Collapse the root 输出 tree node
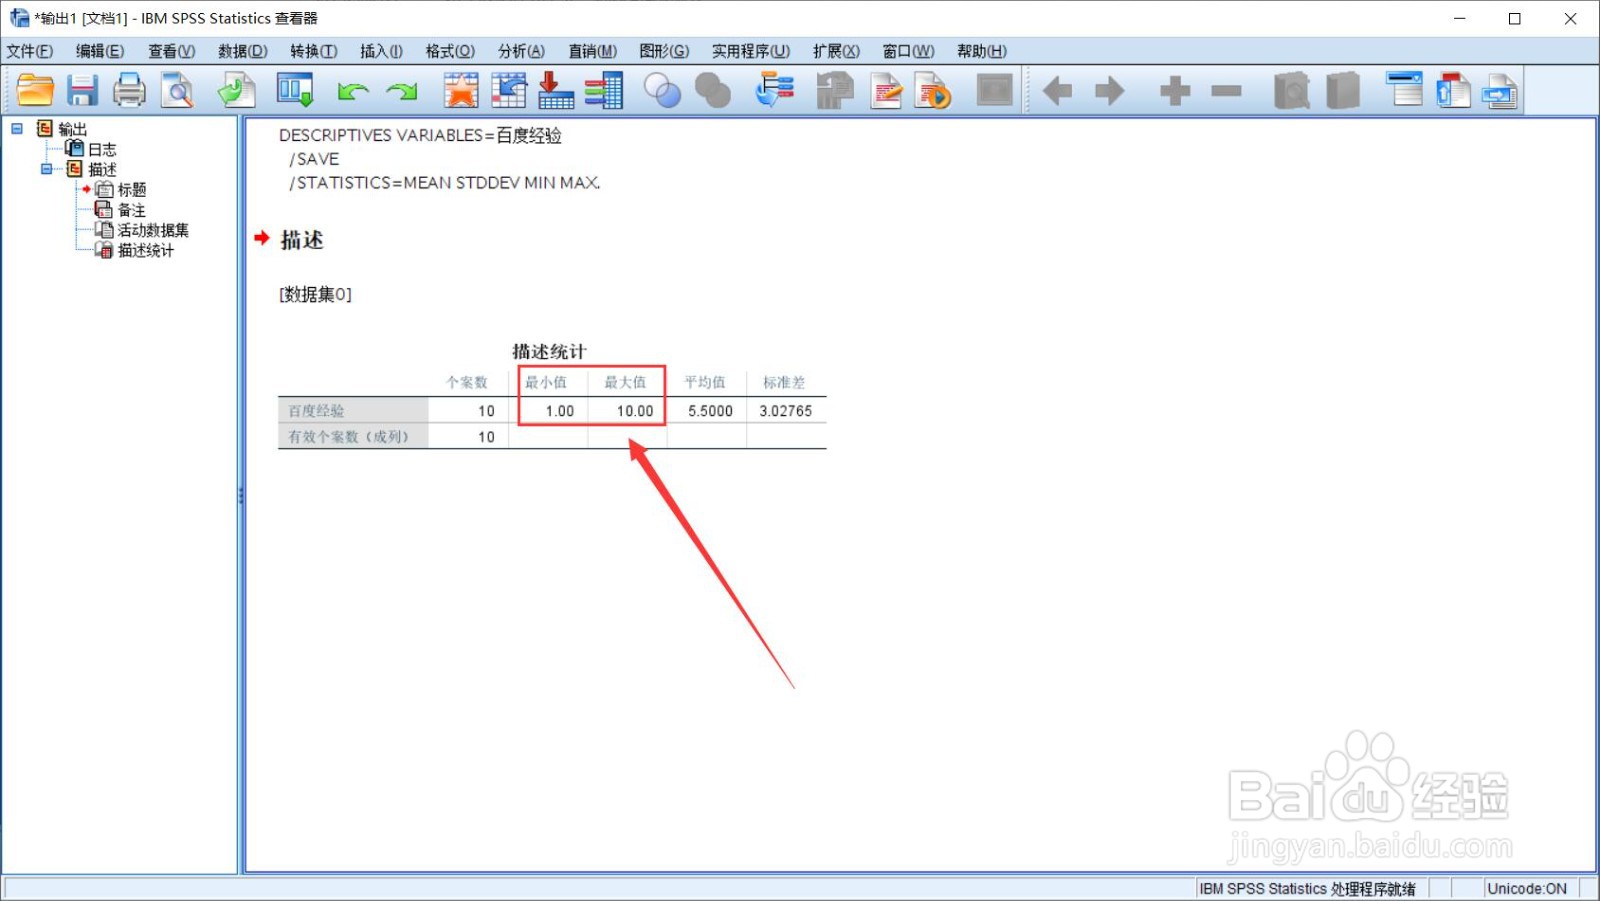The height and width of the screenshot is (901, 1600). coord(17,128)
